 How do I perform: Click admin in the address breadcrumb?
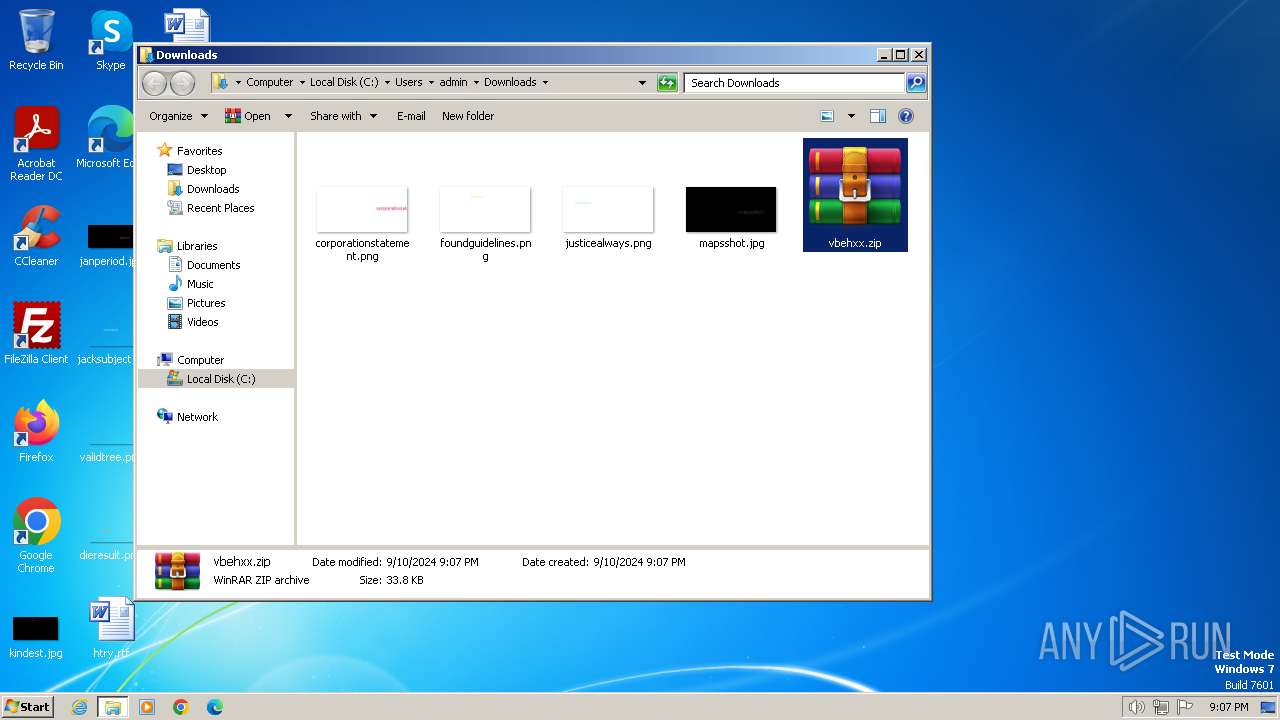tap(453, 83)
